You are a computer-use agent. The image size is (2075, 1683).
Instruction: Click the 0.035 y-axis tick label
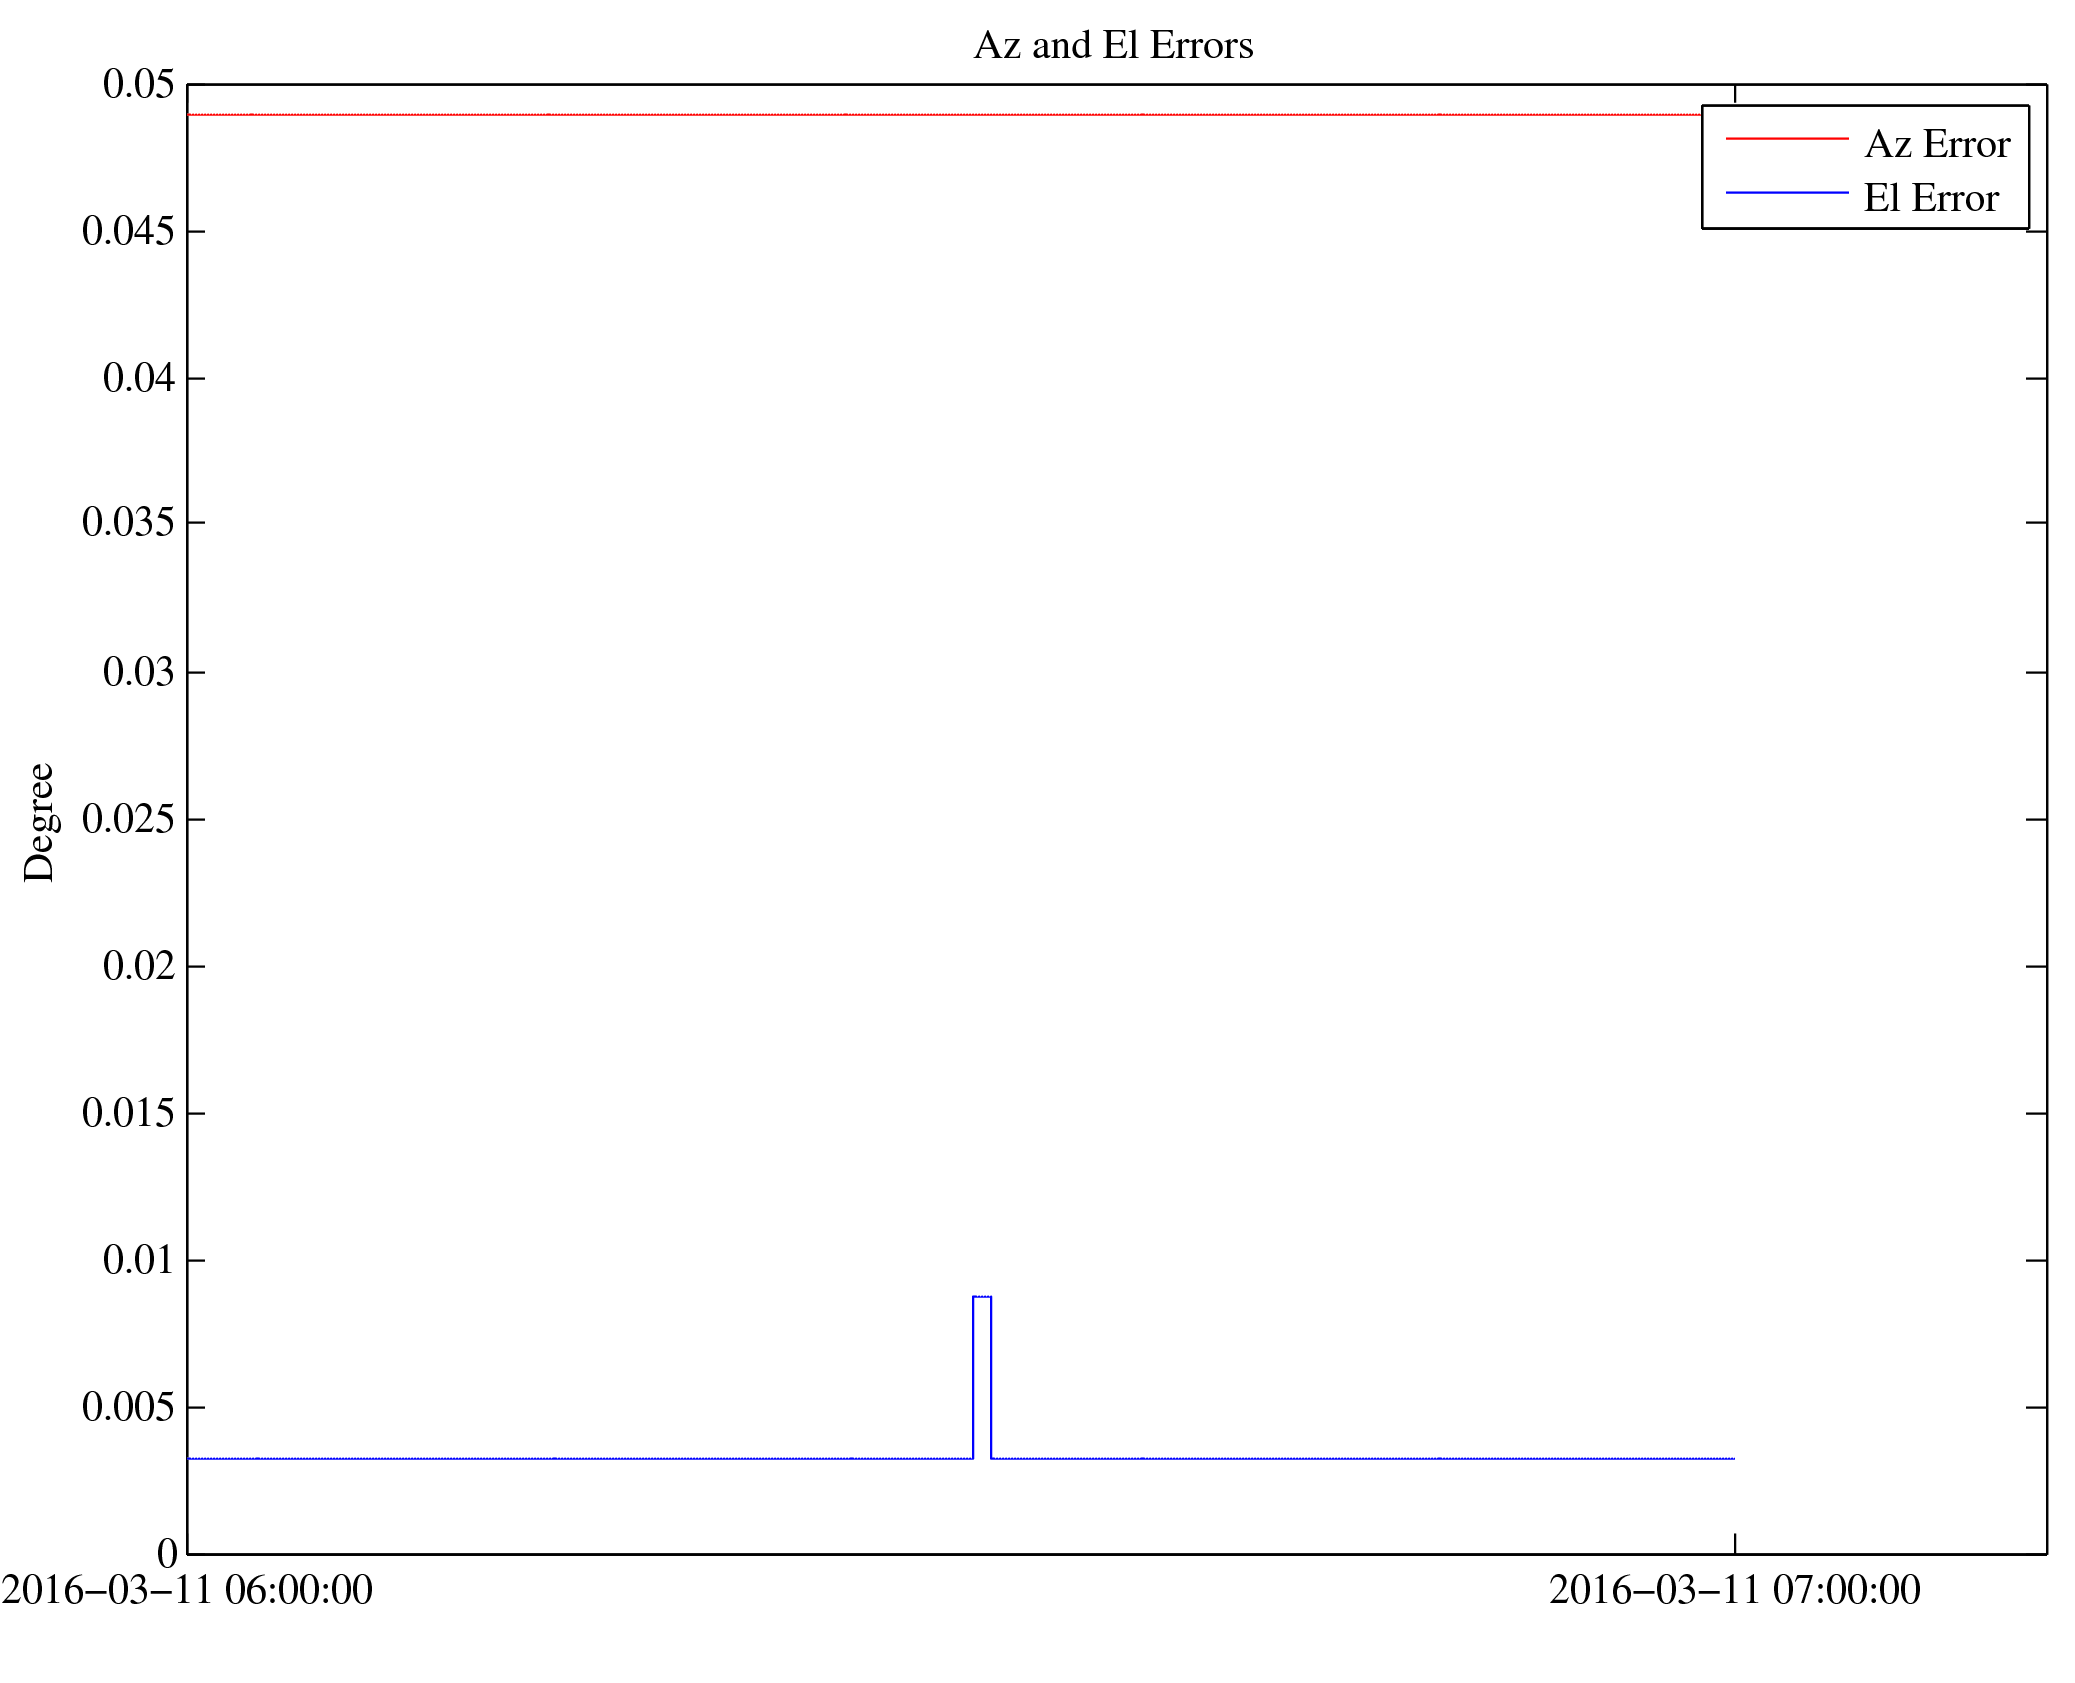click(128, 522)
